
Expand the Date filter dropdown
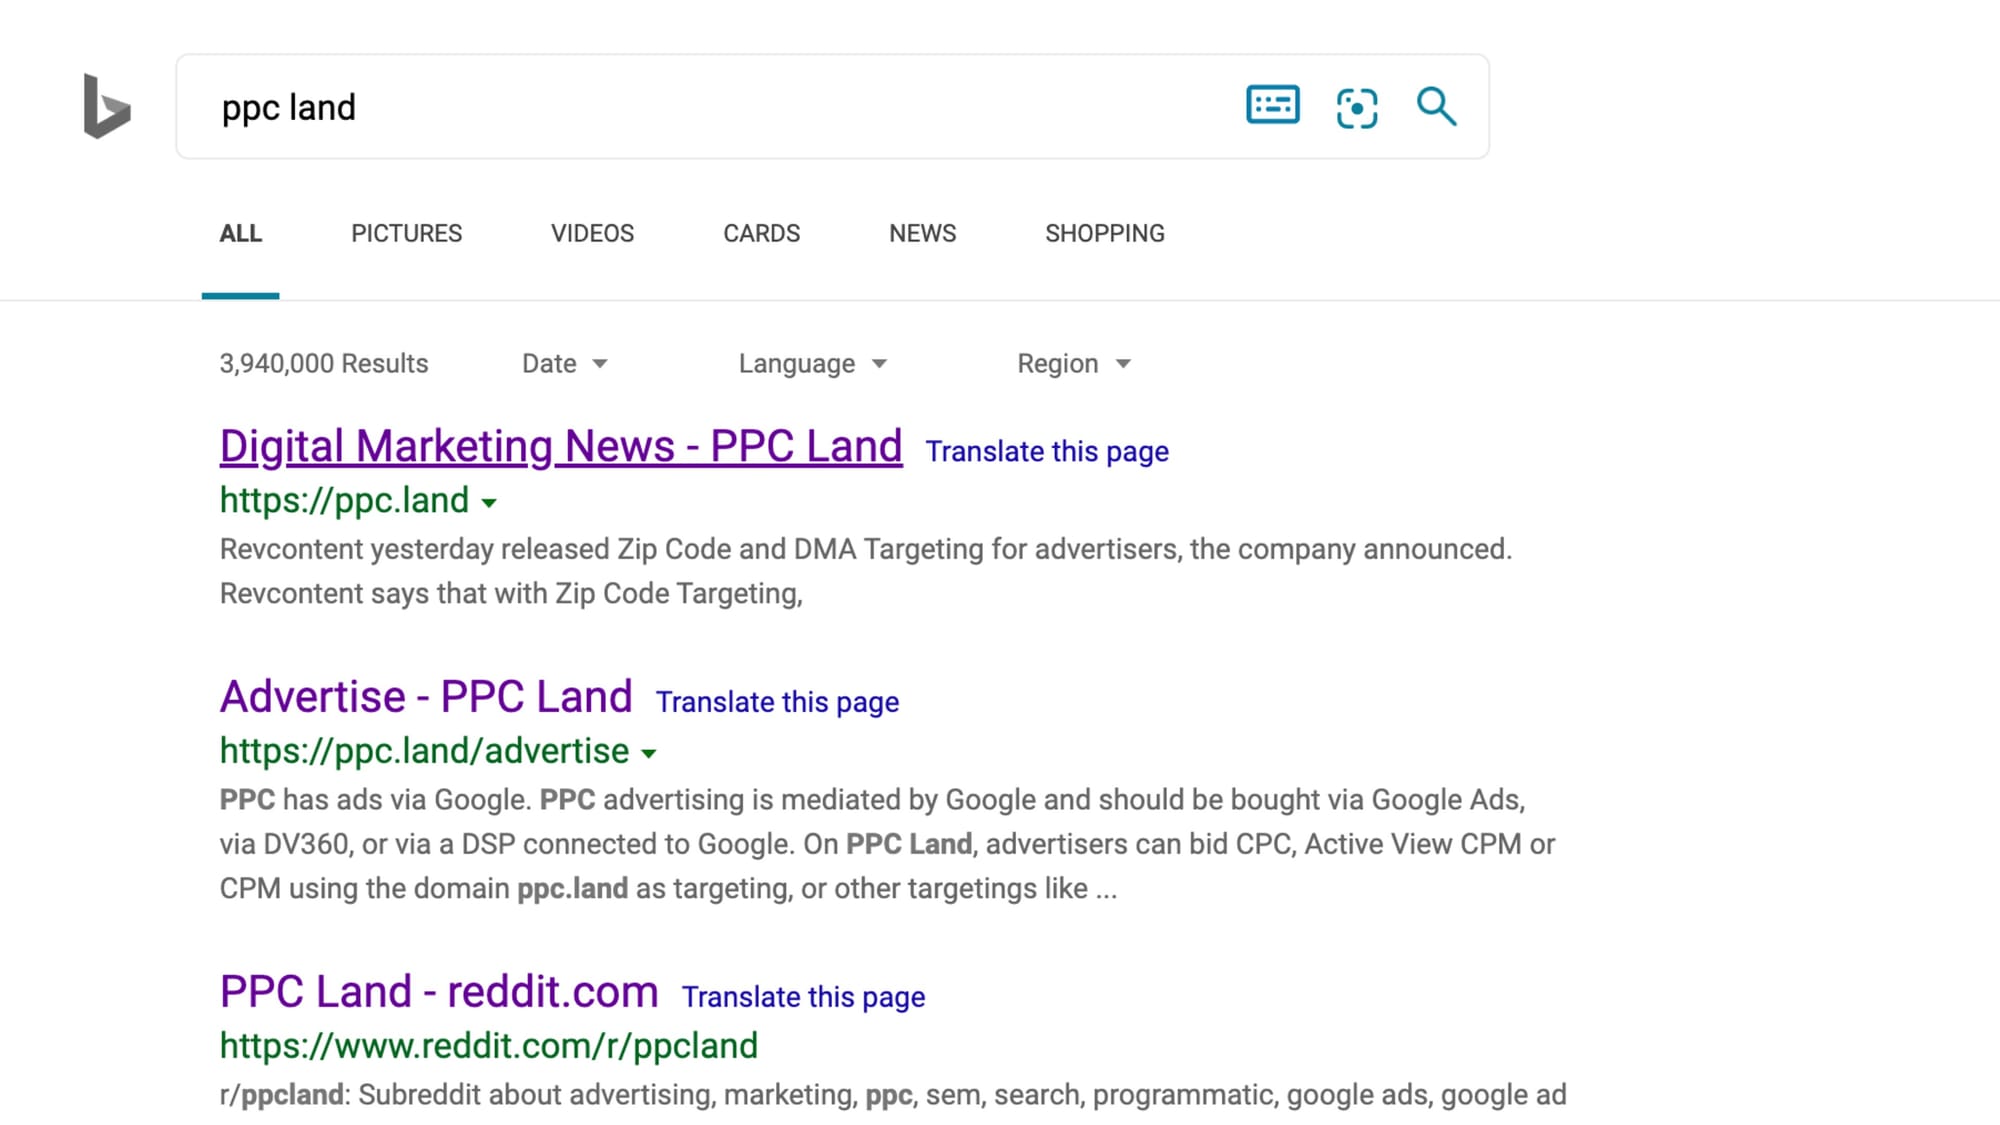click(565, 363)
